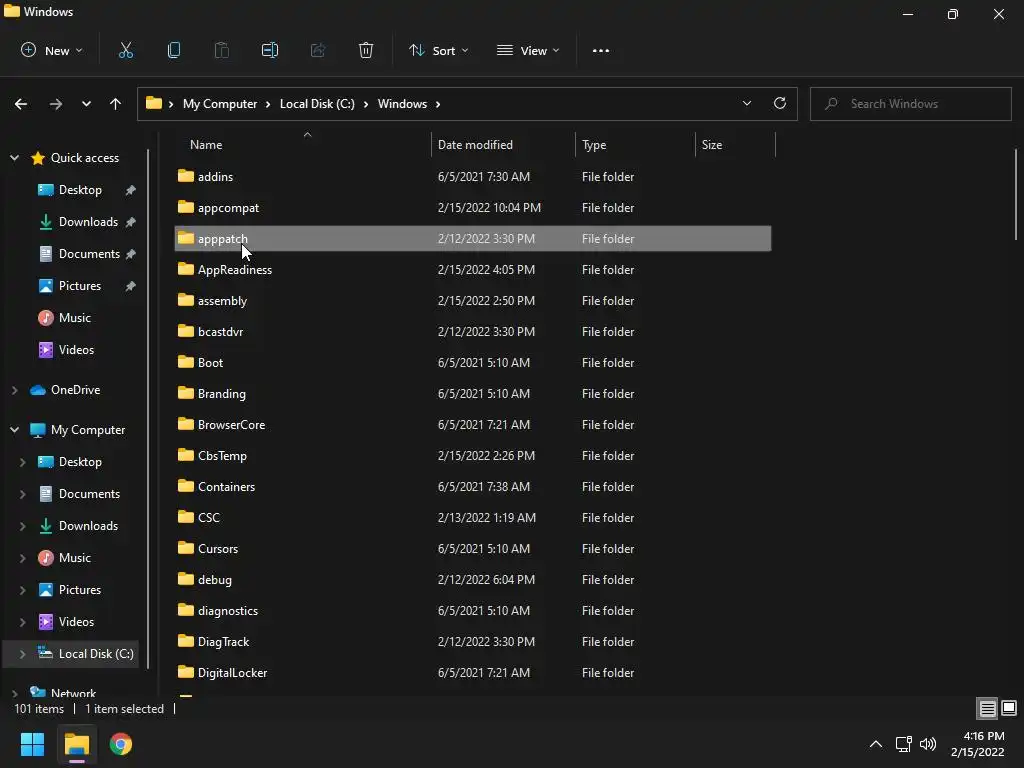Select OneDrive in navigation pane
Viewport: 1024px width, 768px height.
[x=76, y=390]
